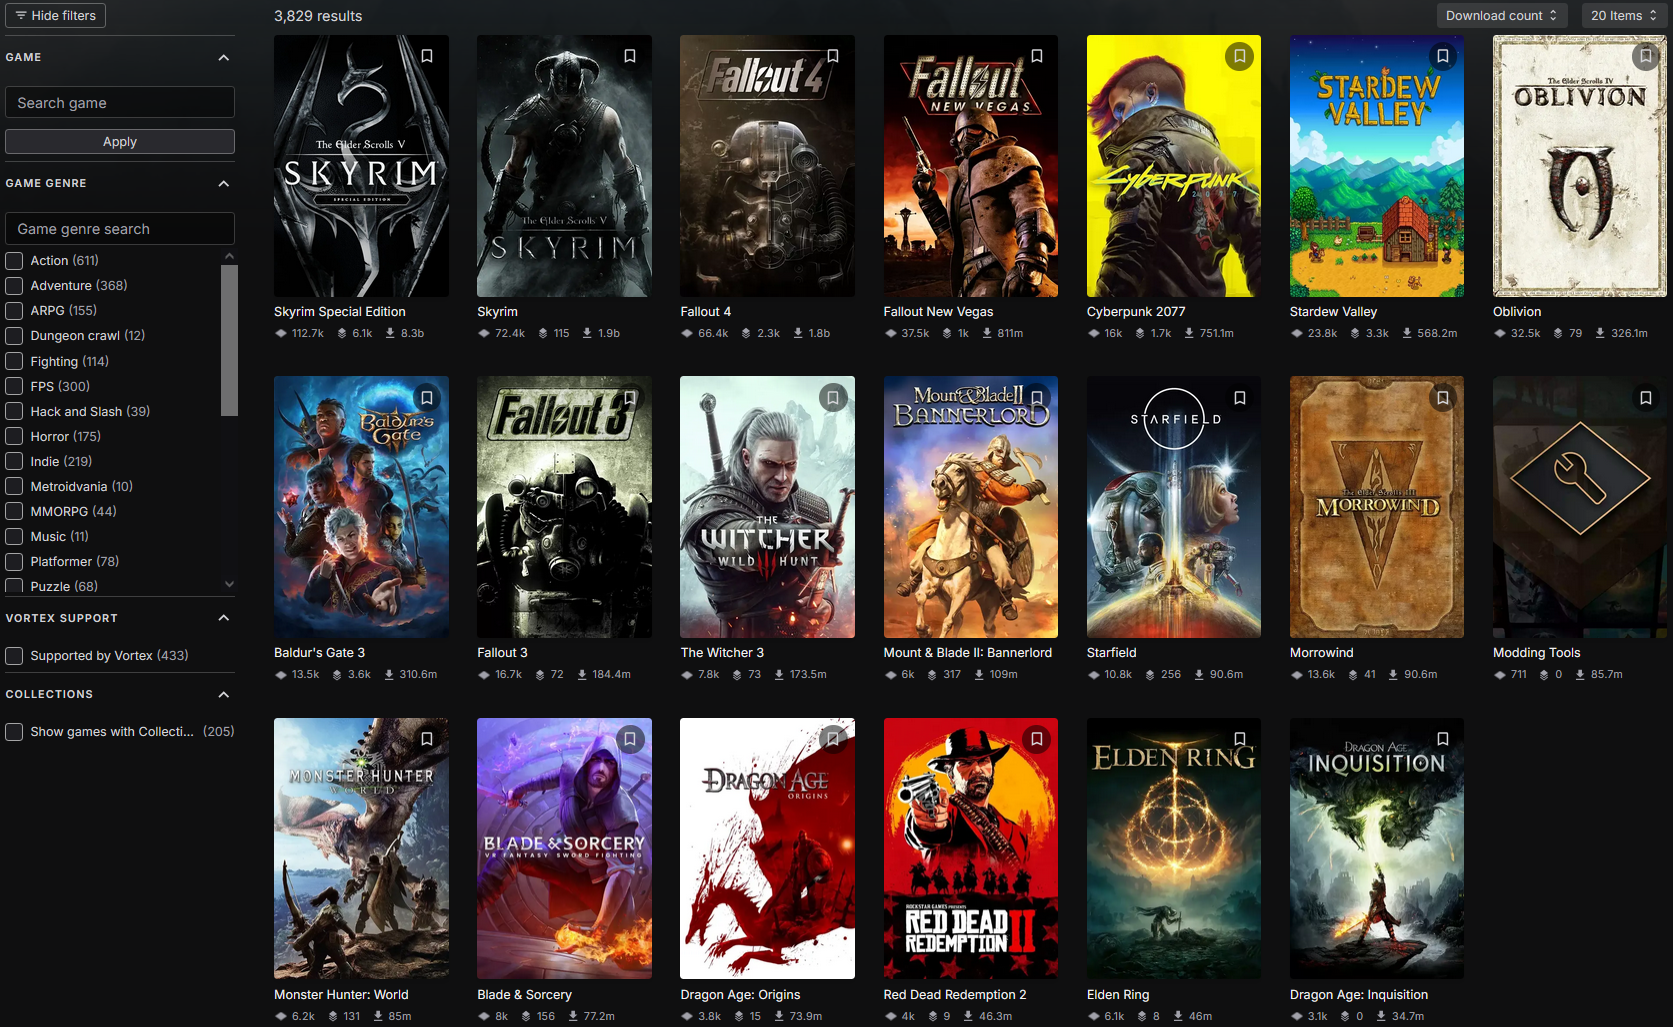The height and width of the screenshot is (1027, 1673).
Task: Click download icon under Starfield stats
Action: pyautogui.click(x=1199, y=675)
